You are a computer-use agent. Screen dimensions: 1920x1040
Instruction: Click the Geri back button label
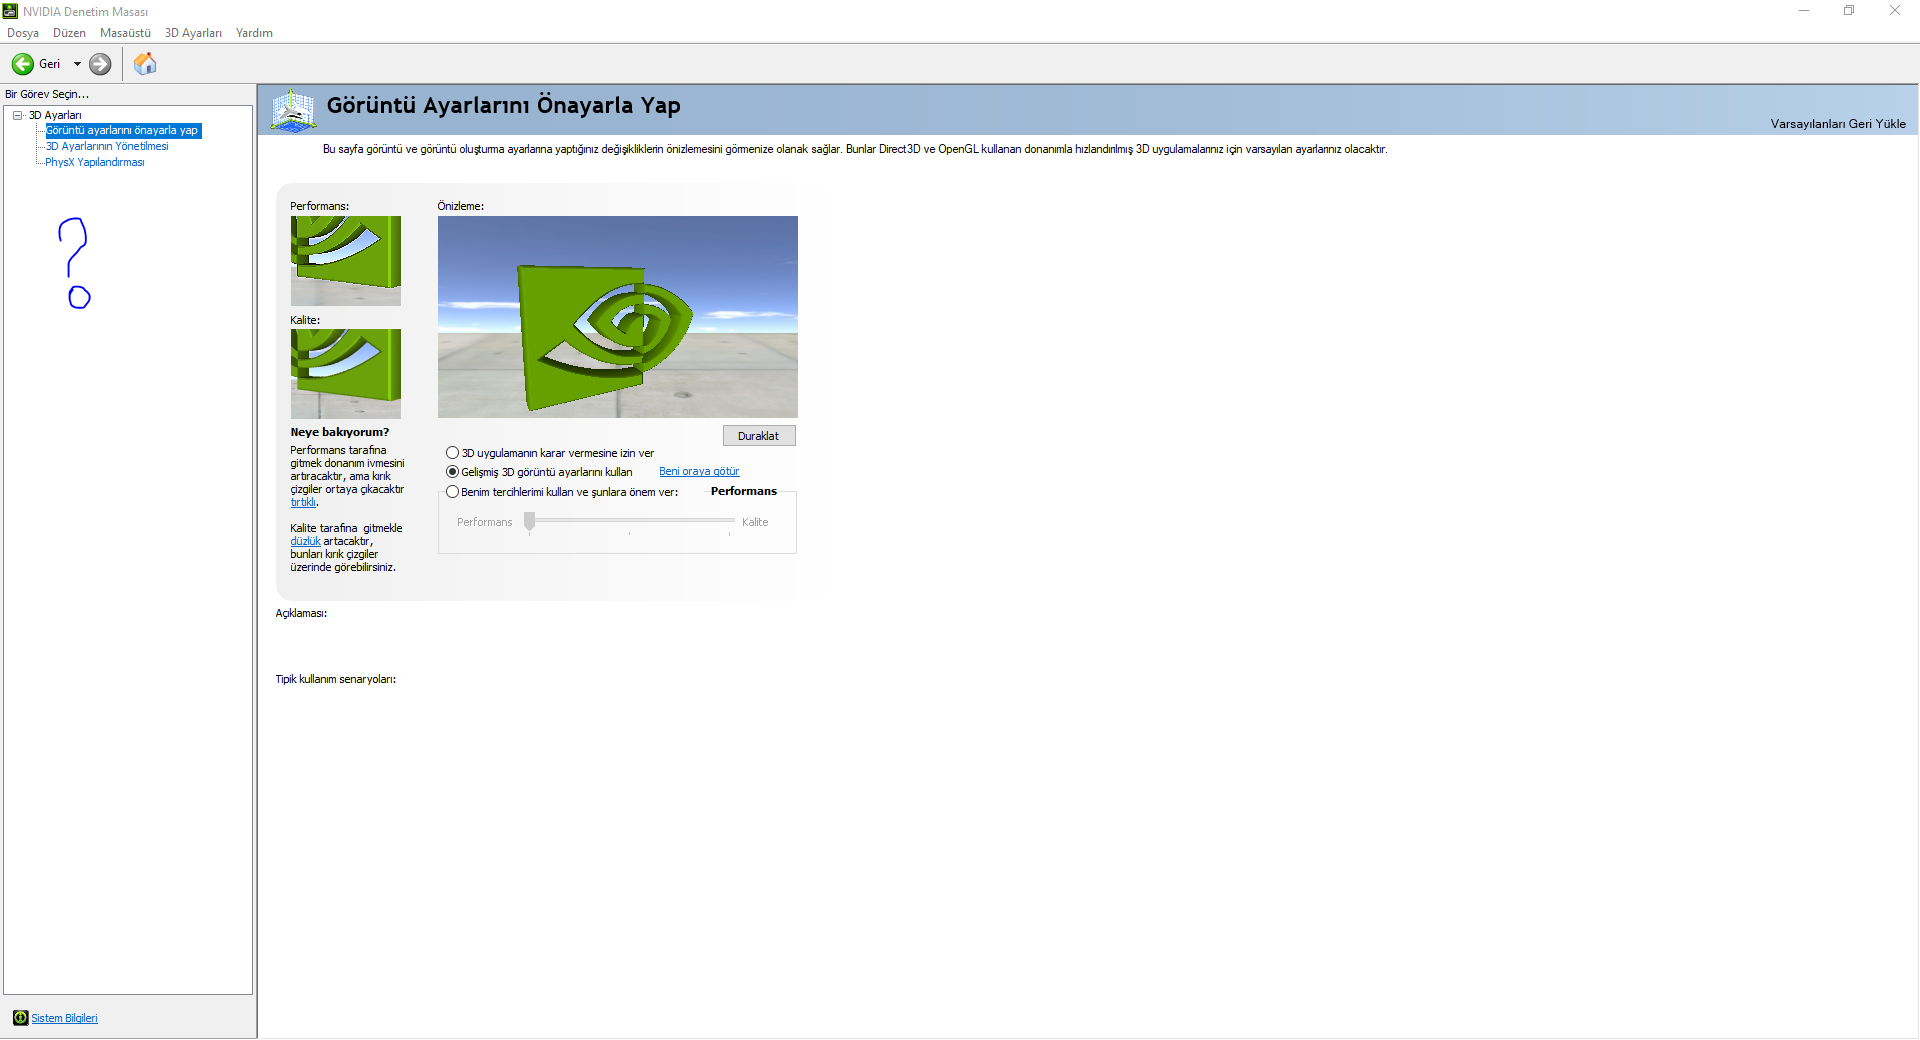pyautogui.click(x=50, y=64)
